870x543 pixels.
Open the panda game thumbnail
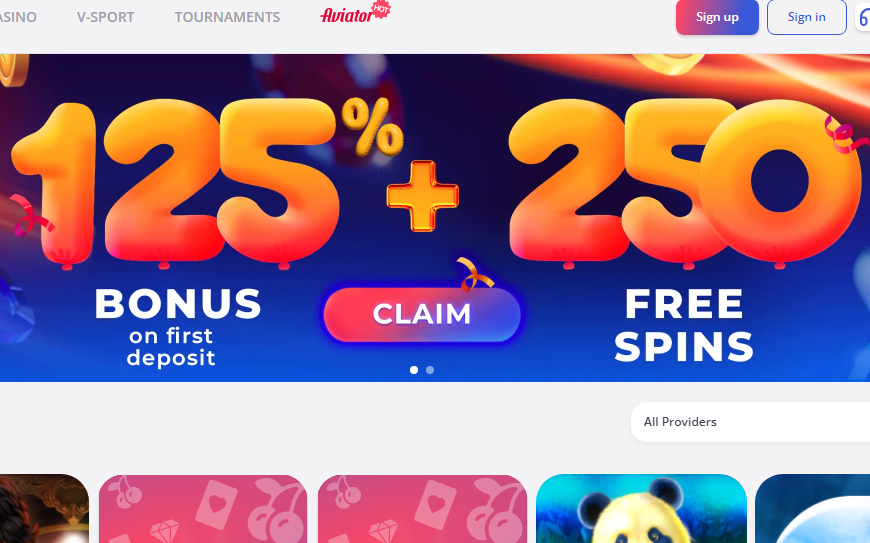(641, 509)
